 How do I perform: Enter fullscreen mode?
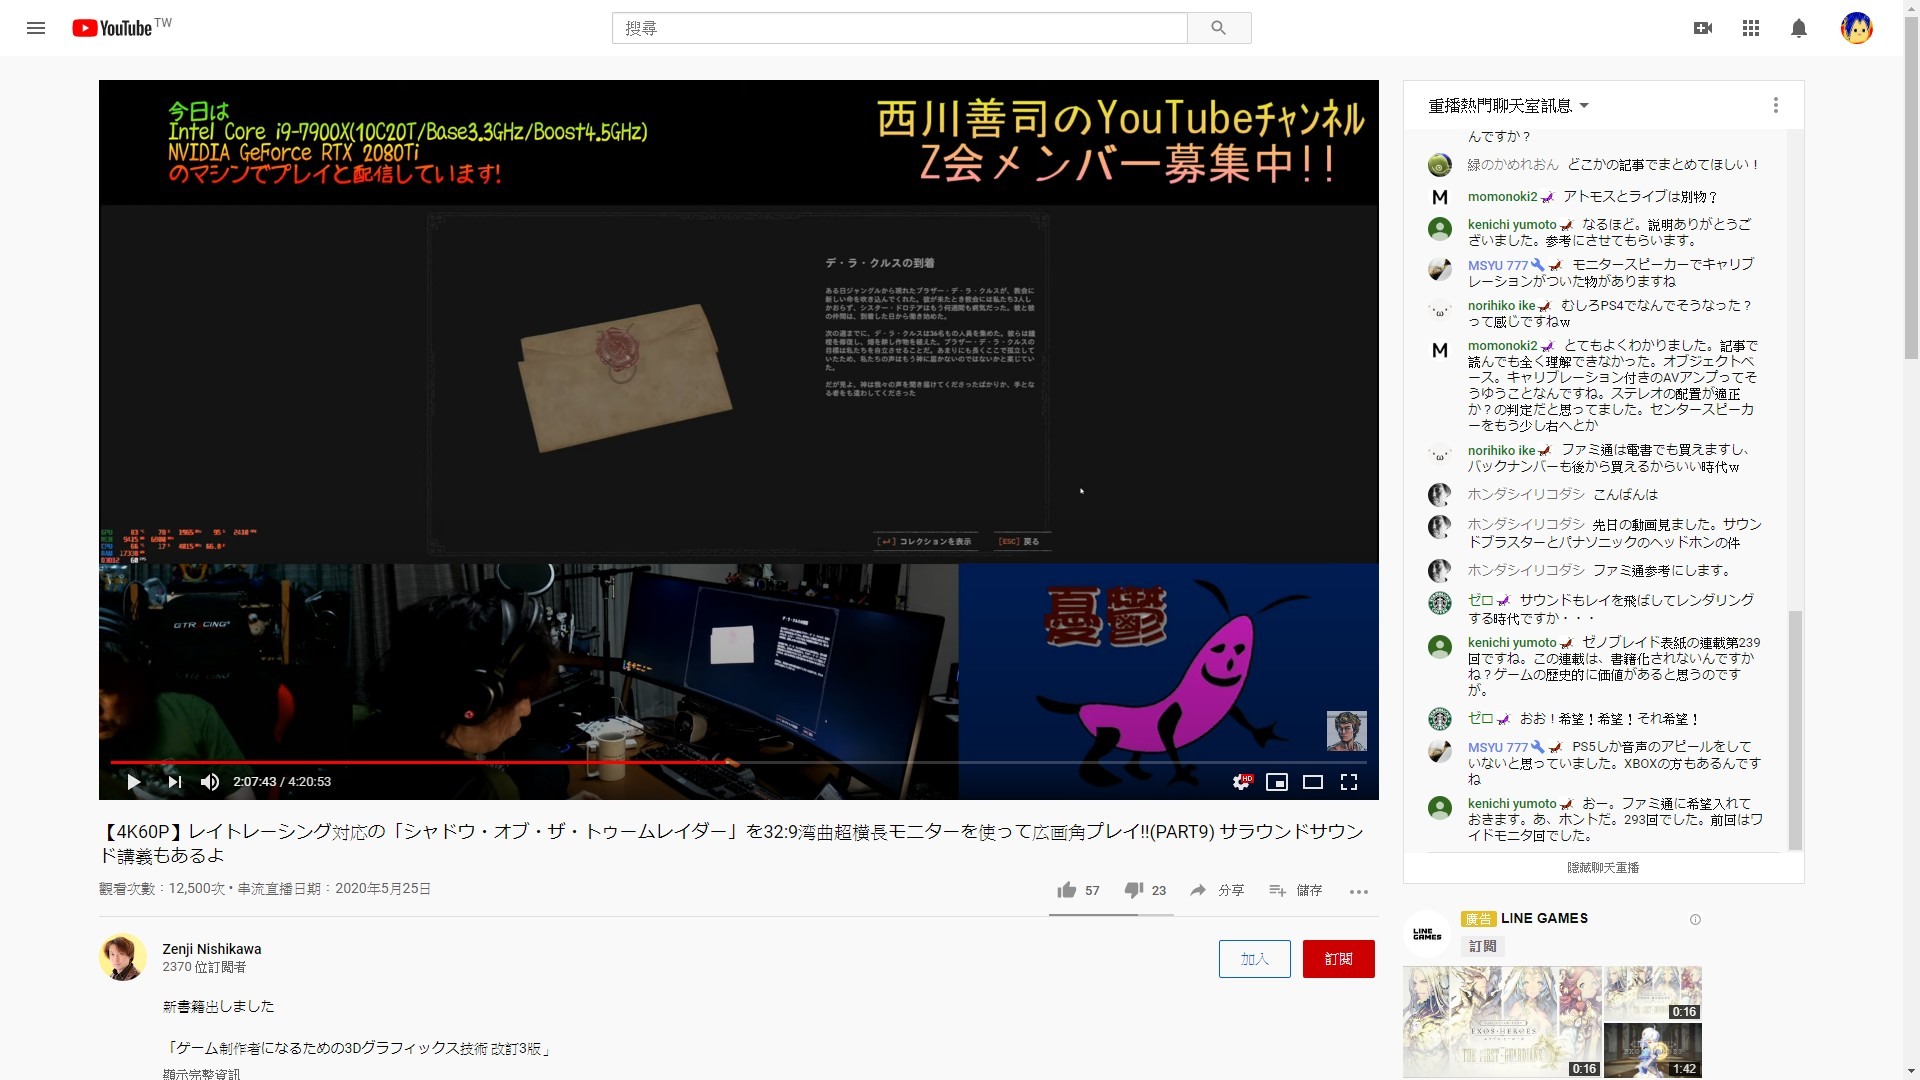point(1349,782)
